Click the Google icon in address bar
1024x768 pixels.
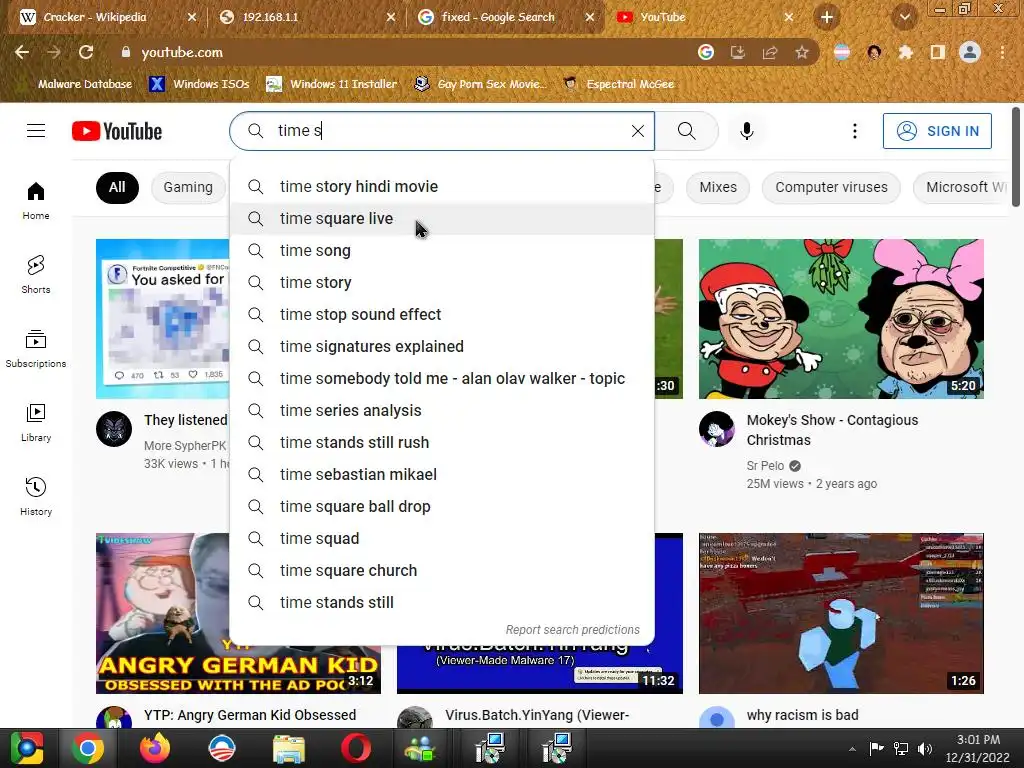pos(706,52)
